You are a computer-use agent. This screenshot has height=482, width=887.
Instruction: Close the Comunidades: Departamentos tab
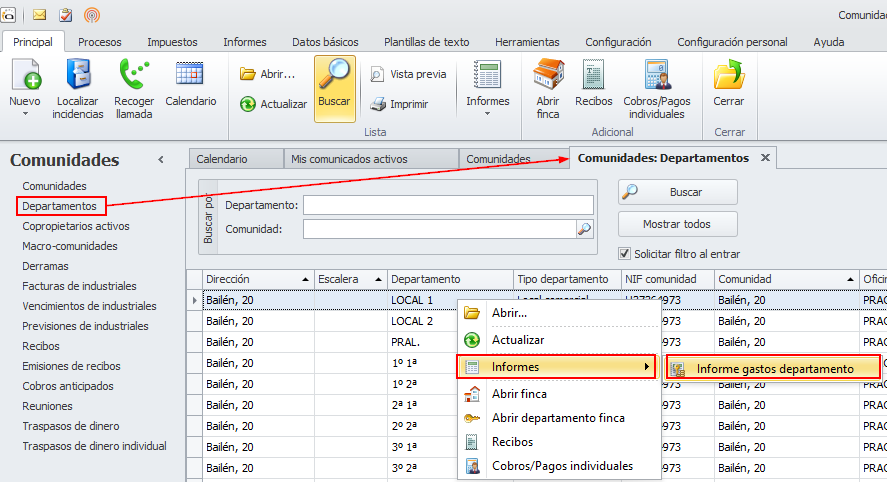point(765,158)
